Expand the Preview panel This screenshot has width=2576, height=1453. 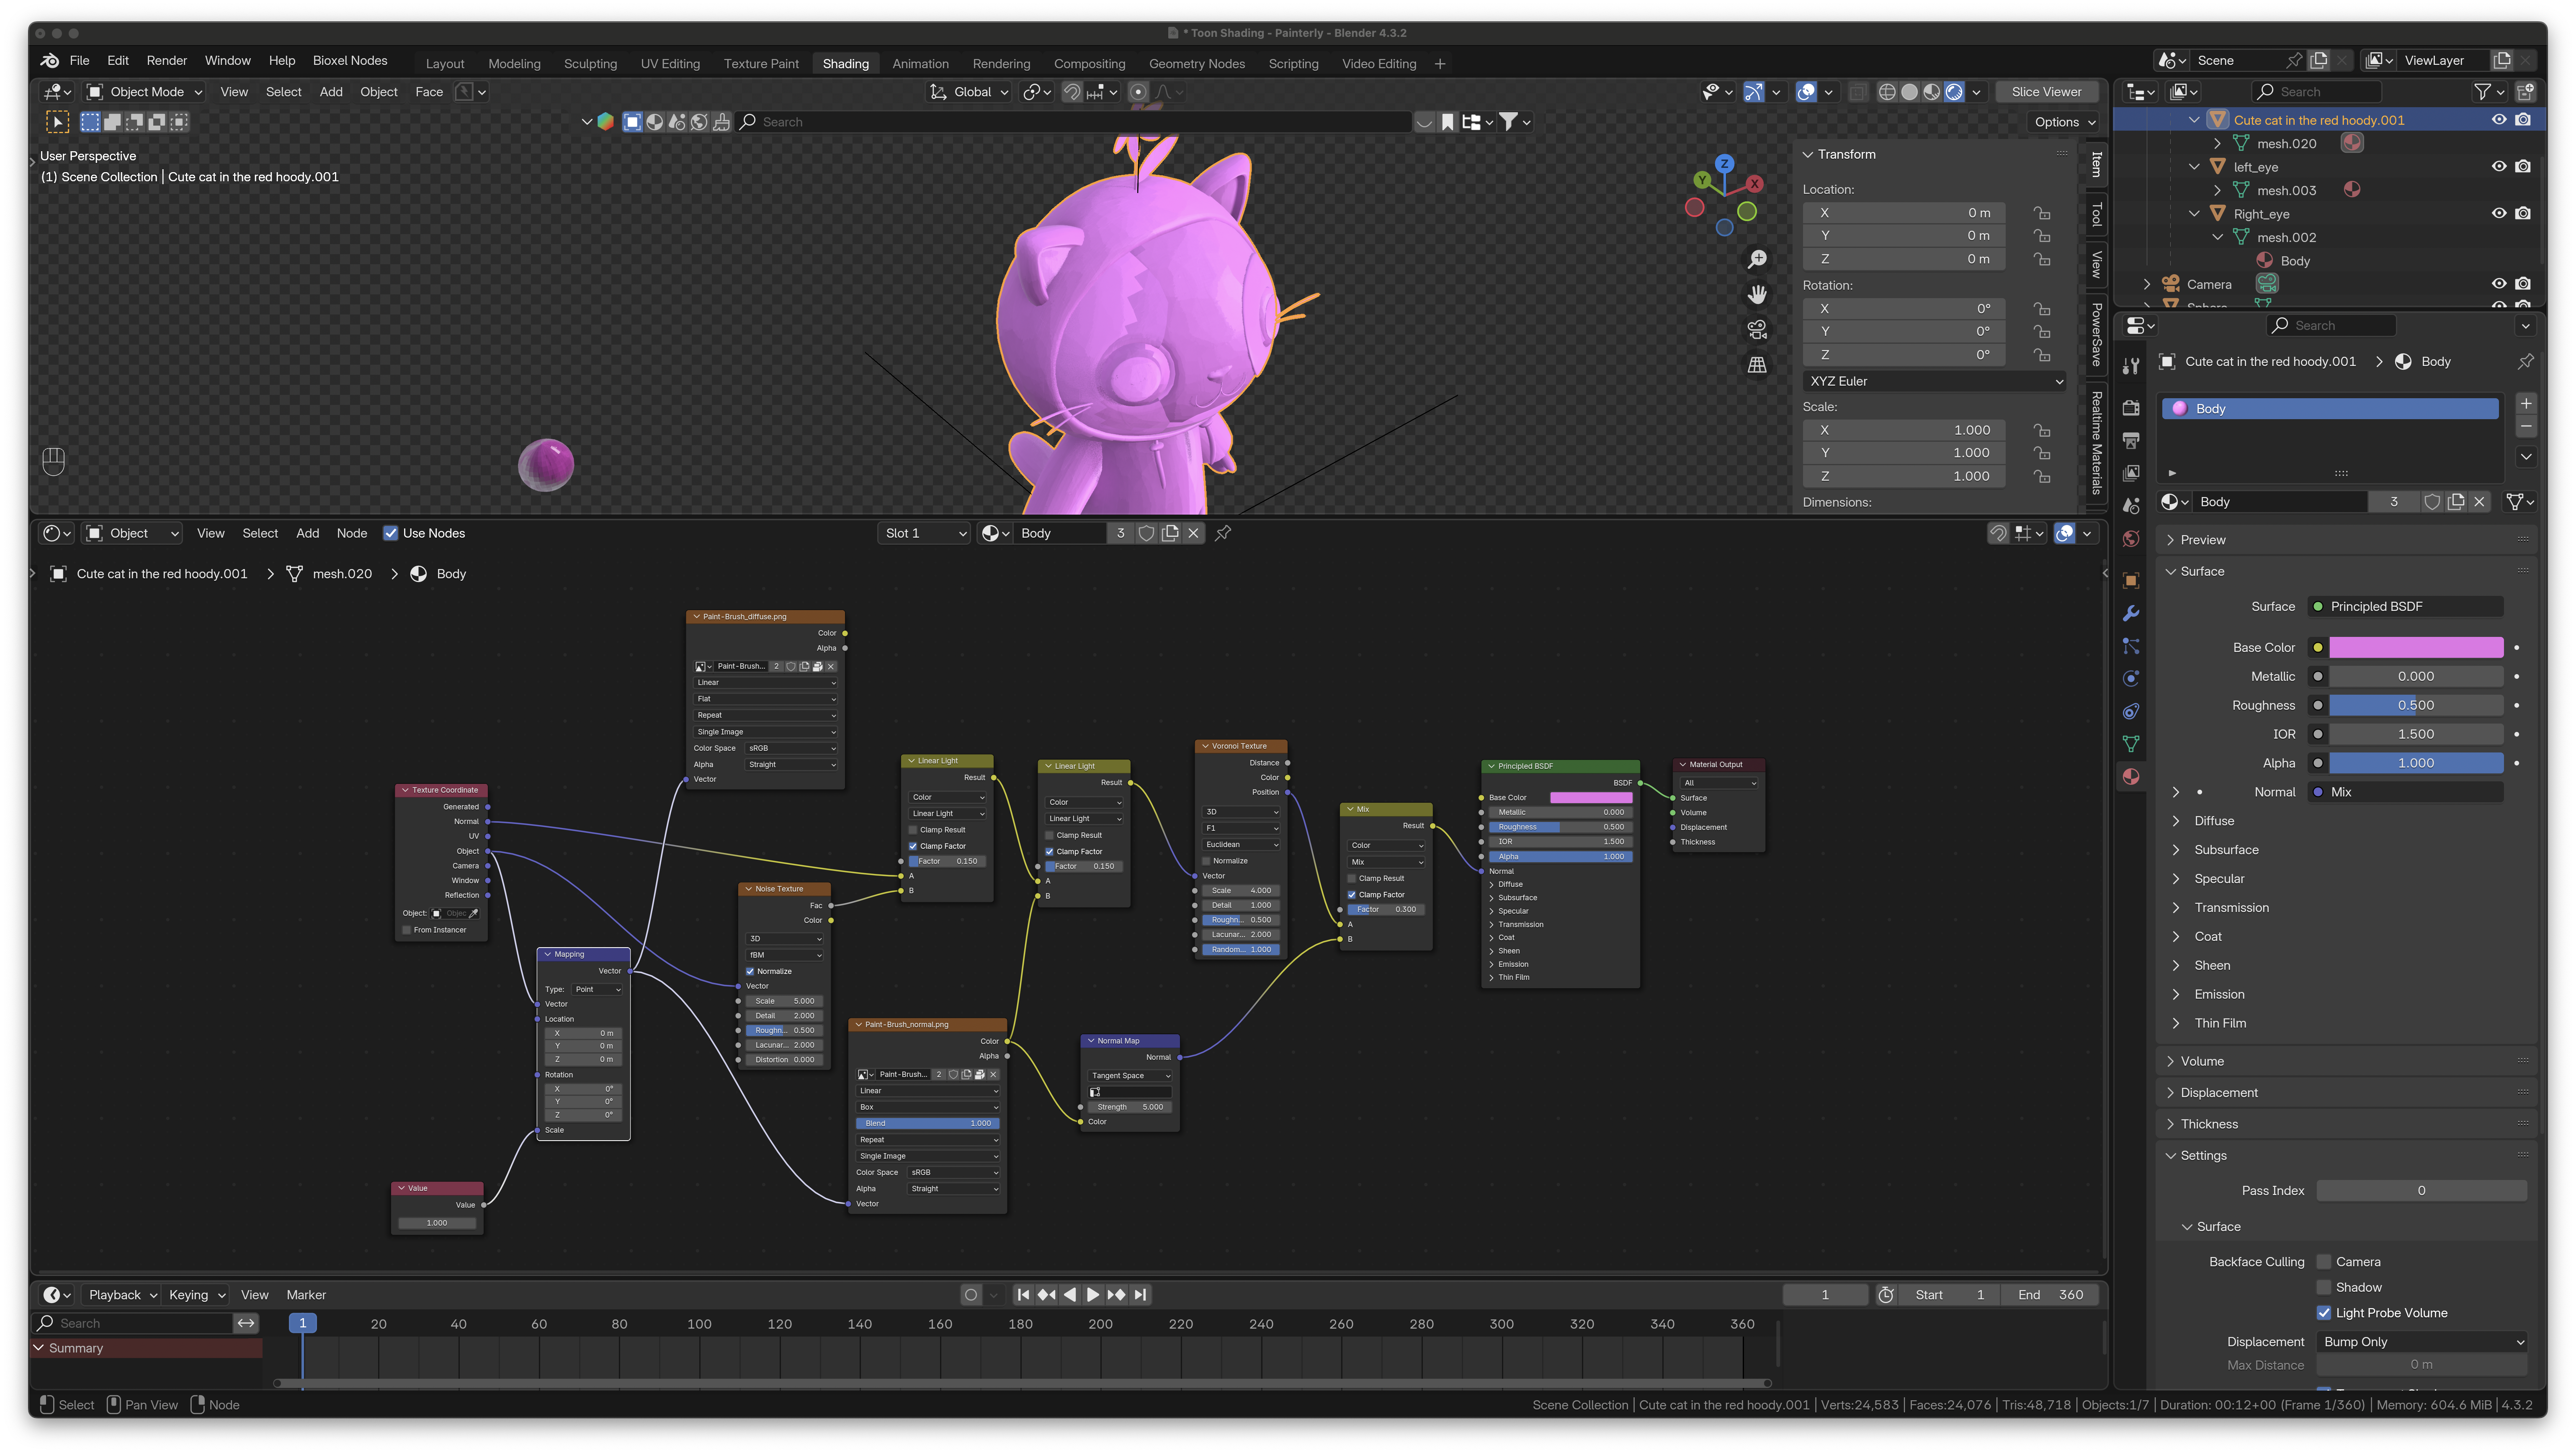pos(2202,540)
